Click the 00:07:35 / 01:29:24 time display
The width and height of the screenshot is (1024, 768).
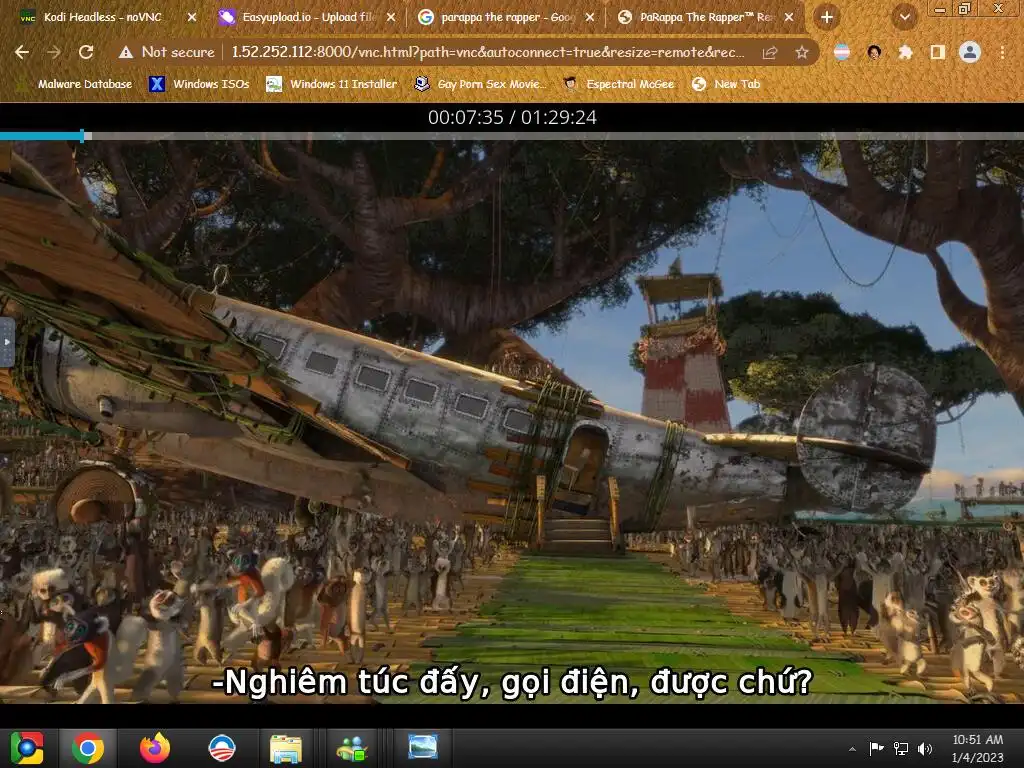tap(512, 117)
